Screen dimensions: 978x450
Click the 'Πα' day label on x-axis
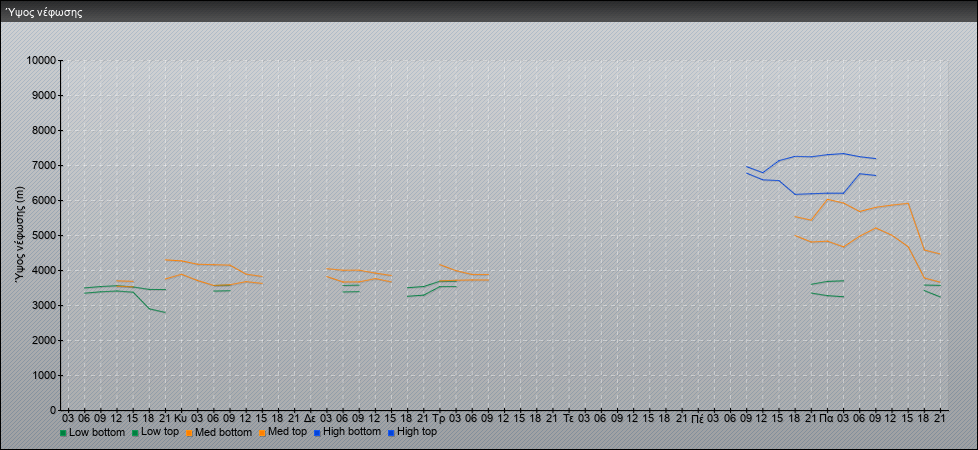(x=827, y=418)
